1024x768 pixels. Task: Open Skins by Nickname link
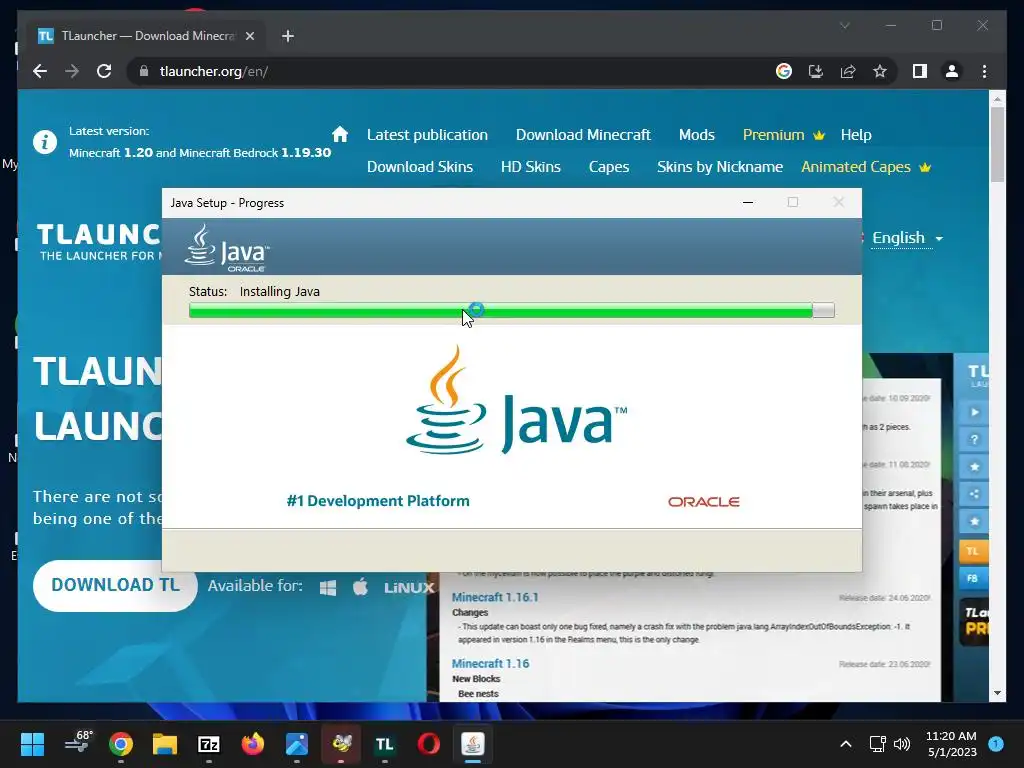coord(720,167)
